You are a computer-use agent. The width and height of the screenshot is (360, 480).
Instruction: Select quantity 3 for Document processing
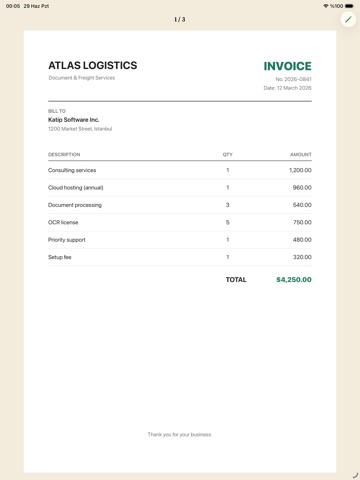pyautogui.click(x=228, y=205)
